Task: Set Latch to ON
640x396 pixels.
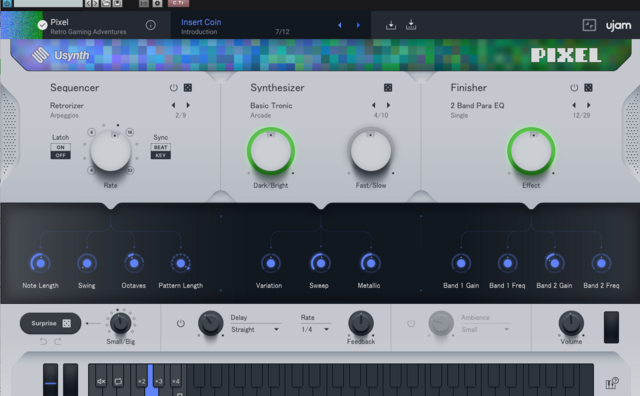Action: [60, 147]
